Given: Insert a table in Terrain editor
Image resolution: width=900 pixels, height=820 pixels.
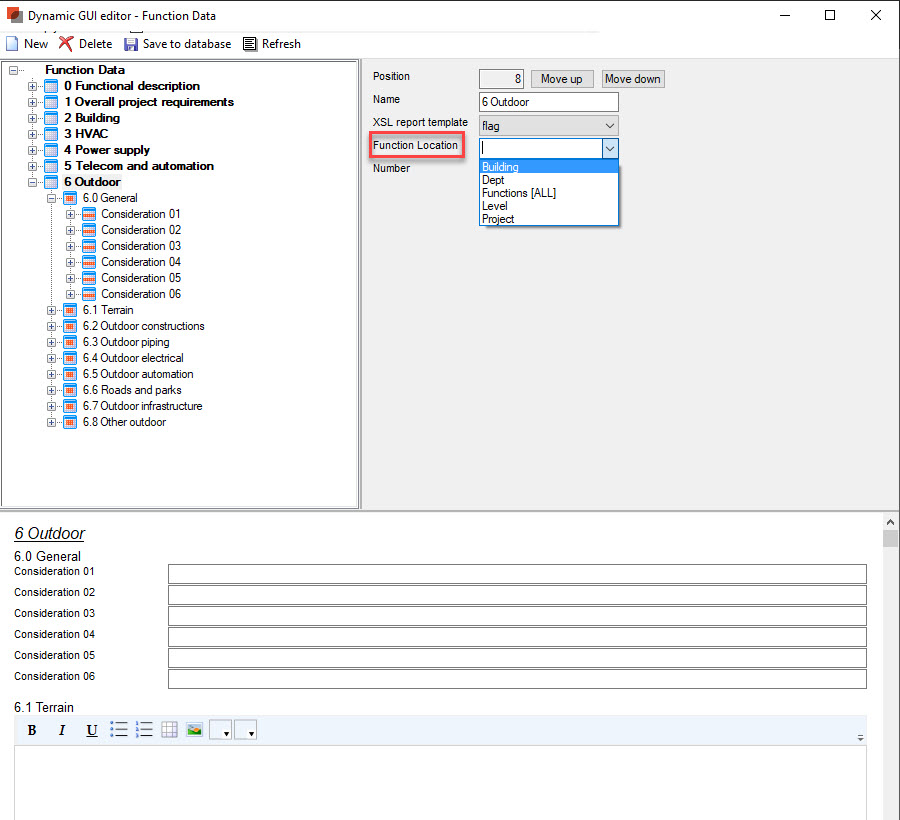Looking at the screenshot, I should [x=169, y=730].
